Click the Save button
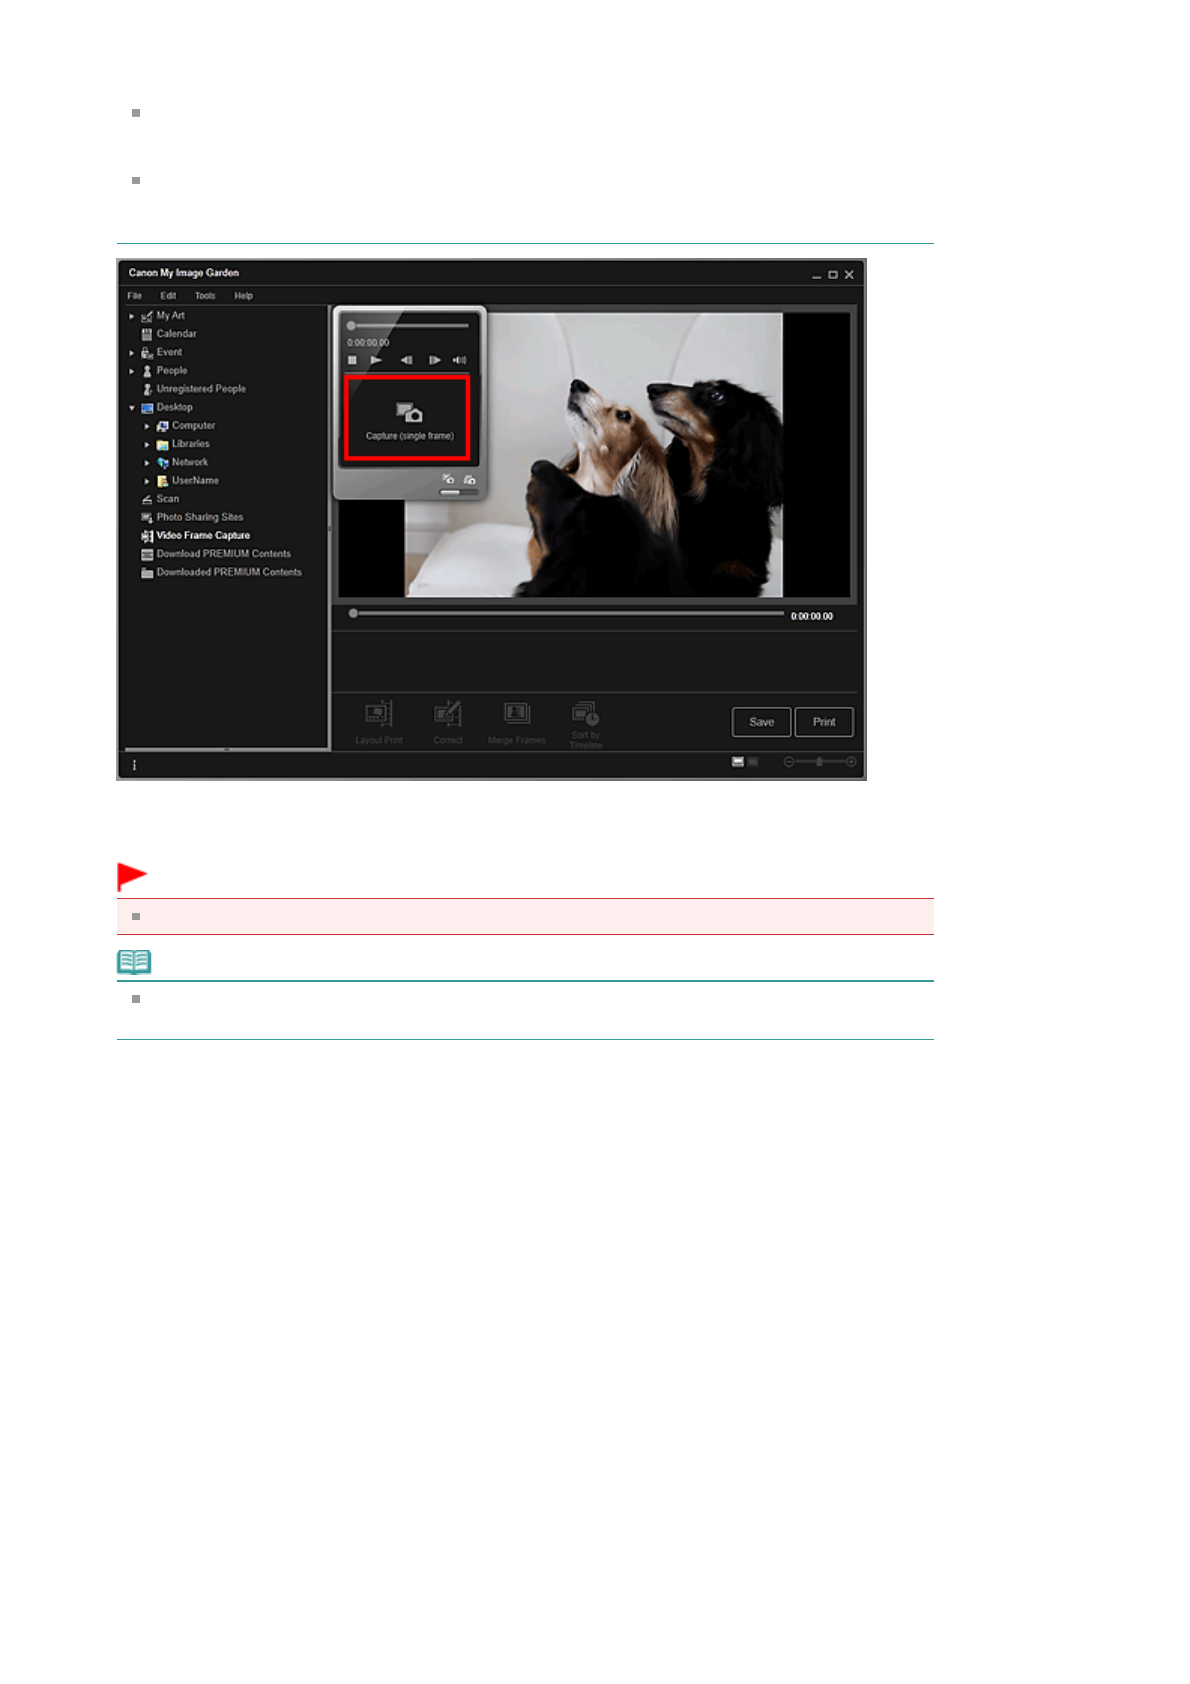This screenshot has height=1684, width=1190. (x=761, y=722)
